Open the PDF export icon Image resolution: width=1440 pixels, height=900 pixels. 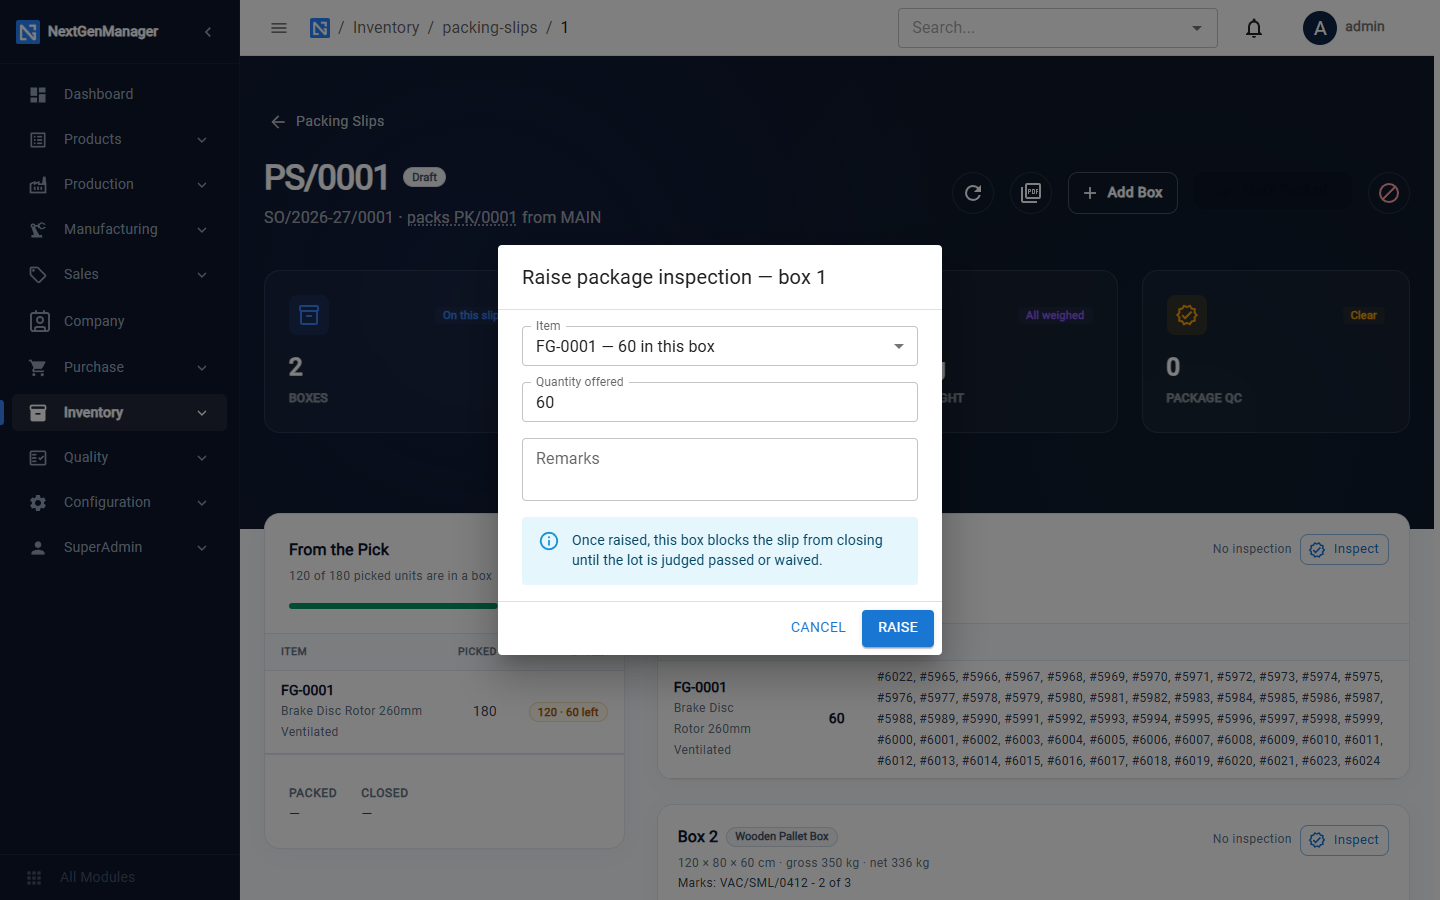[1031, 193]
